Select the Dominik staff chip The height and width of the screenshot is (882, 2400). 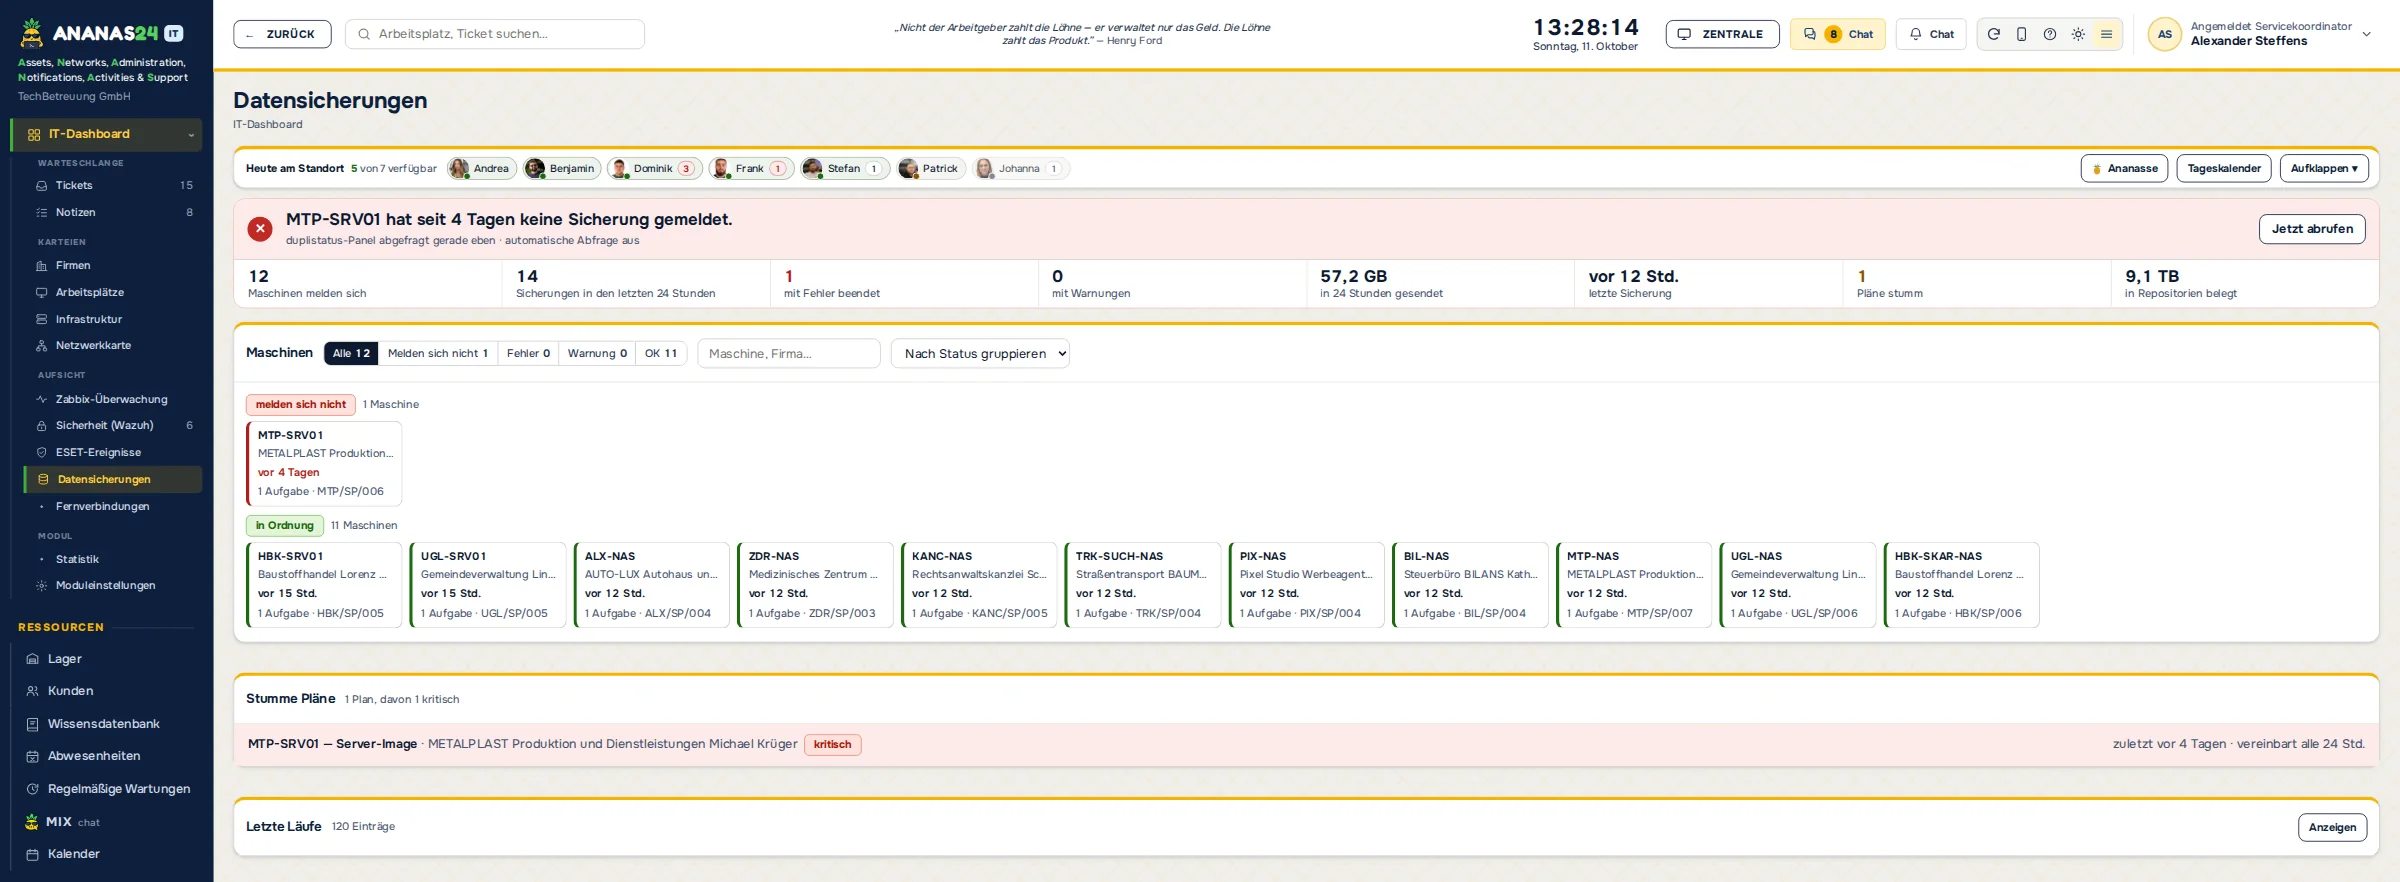(x=655, y=169)
